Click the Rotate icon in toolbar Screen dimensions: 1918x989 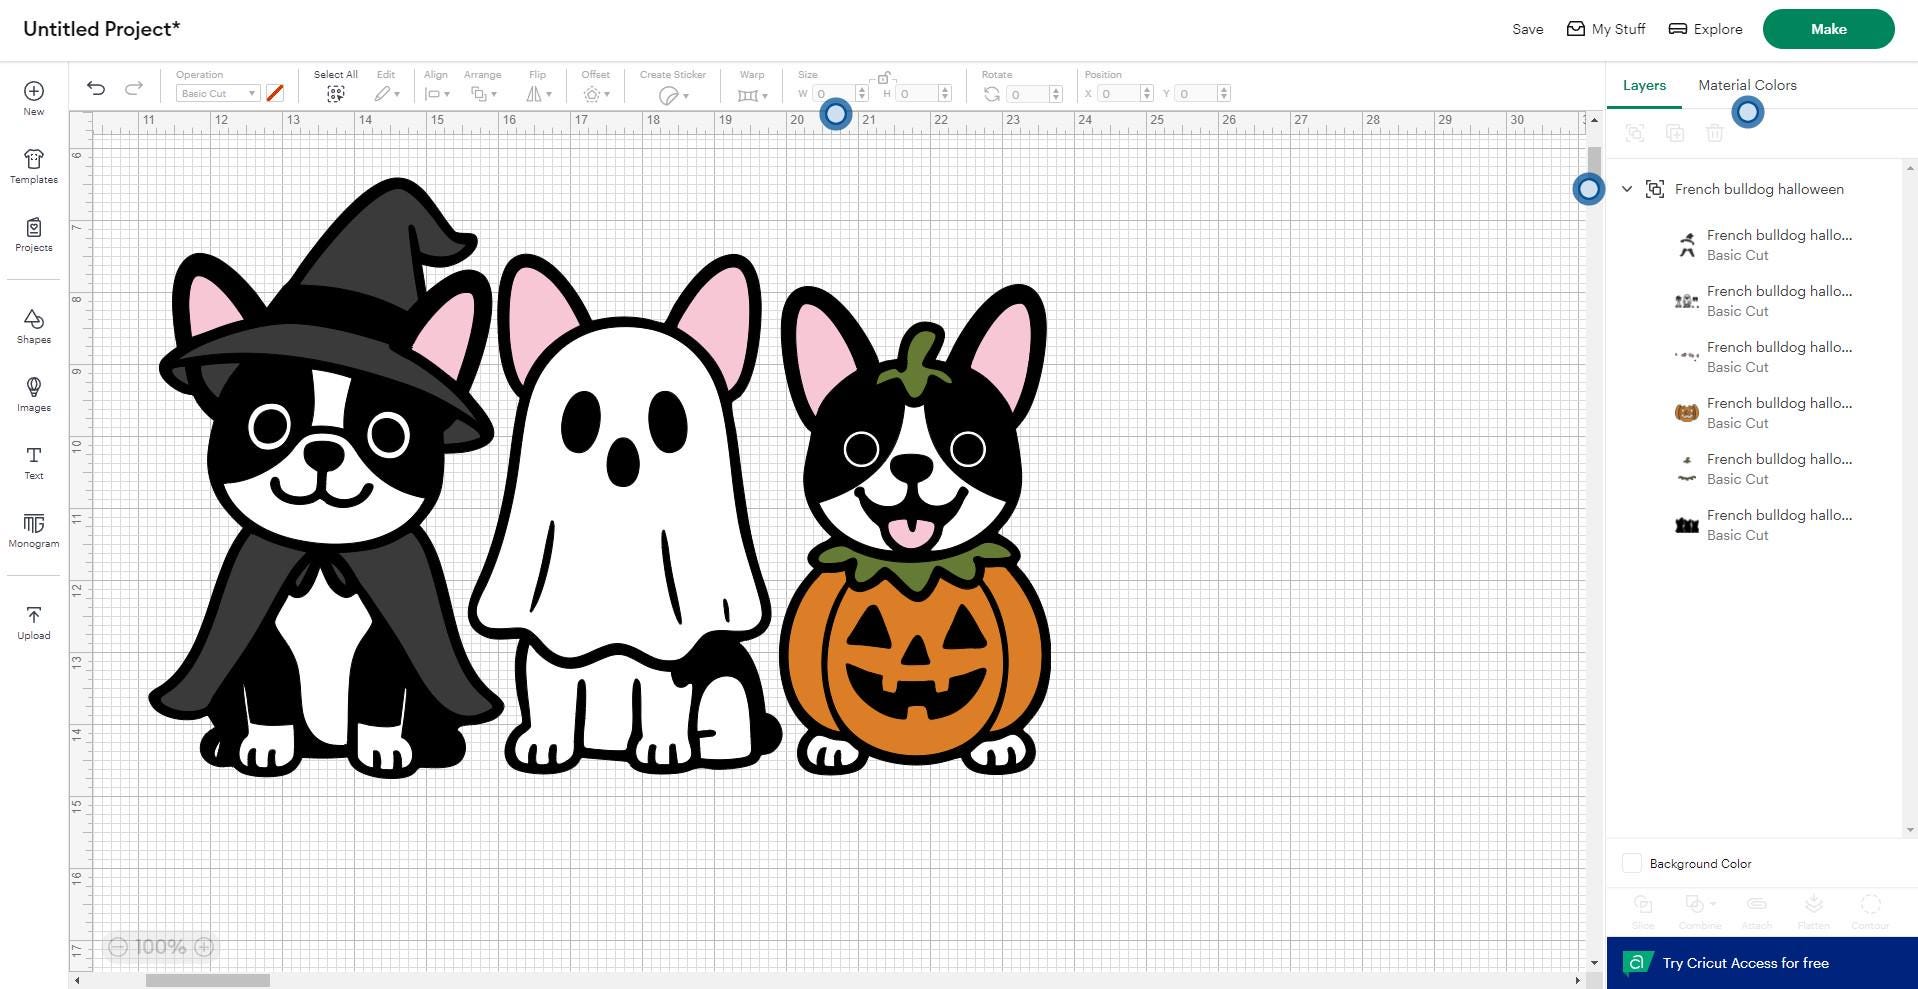pos(992,94)
